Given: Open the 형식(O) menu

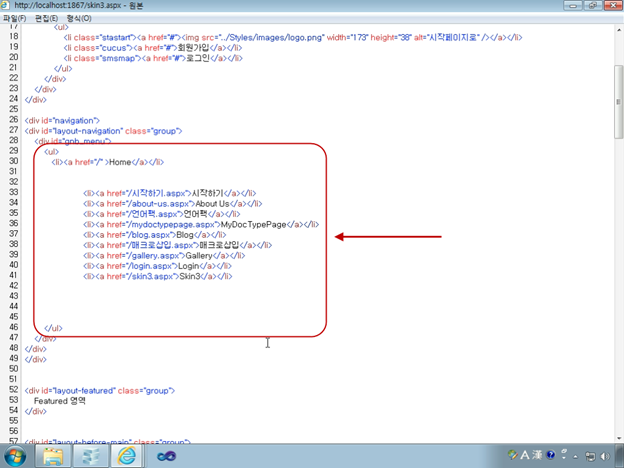Looking at the screenshot, I should [79, 18].
